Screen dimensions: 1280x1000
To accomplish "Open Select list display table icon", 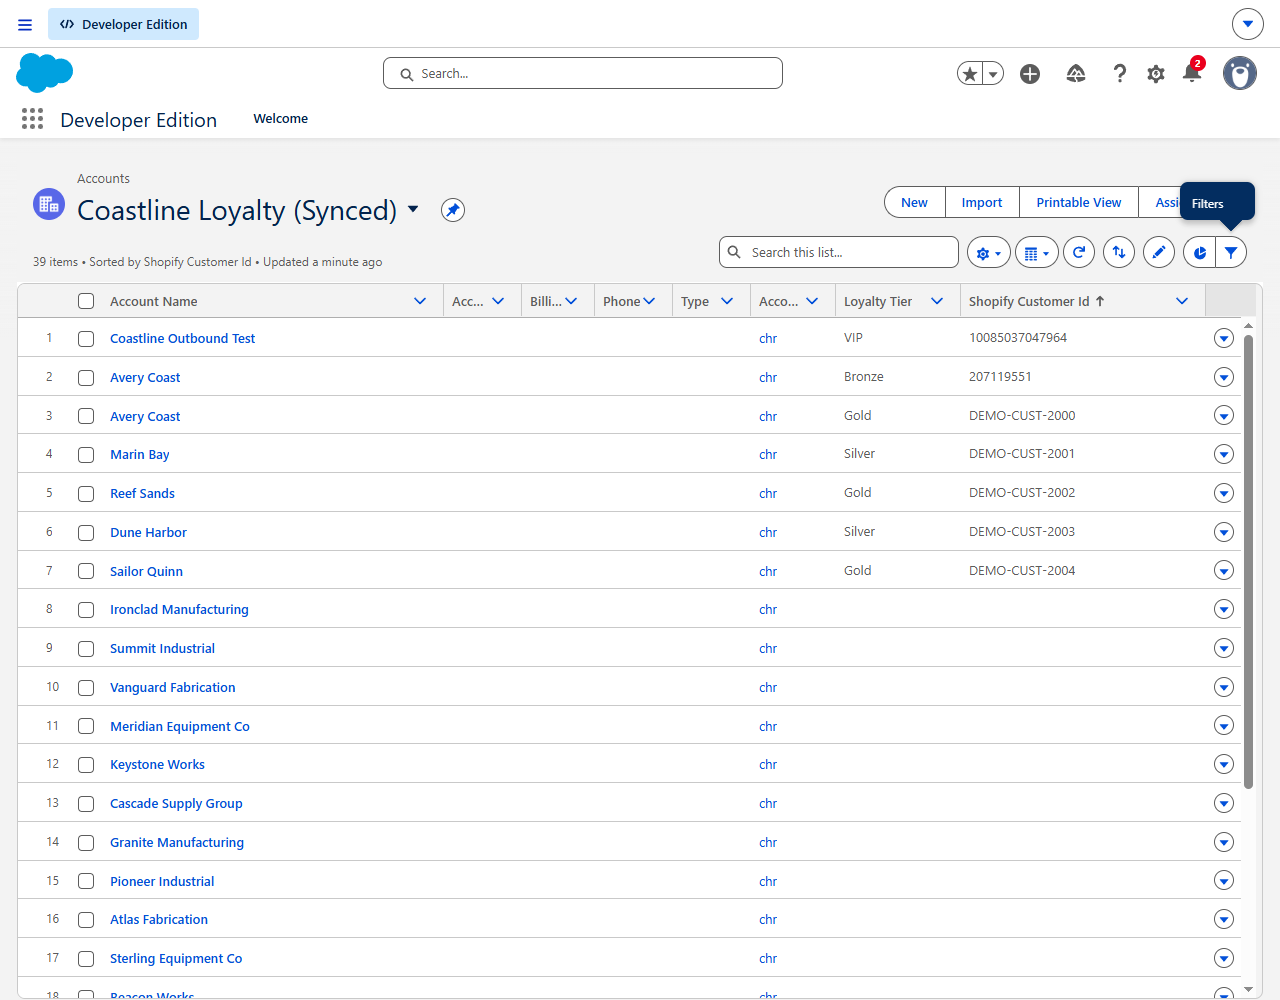I will (1037, 253).
